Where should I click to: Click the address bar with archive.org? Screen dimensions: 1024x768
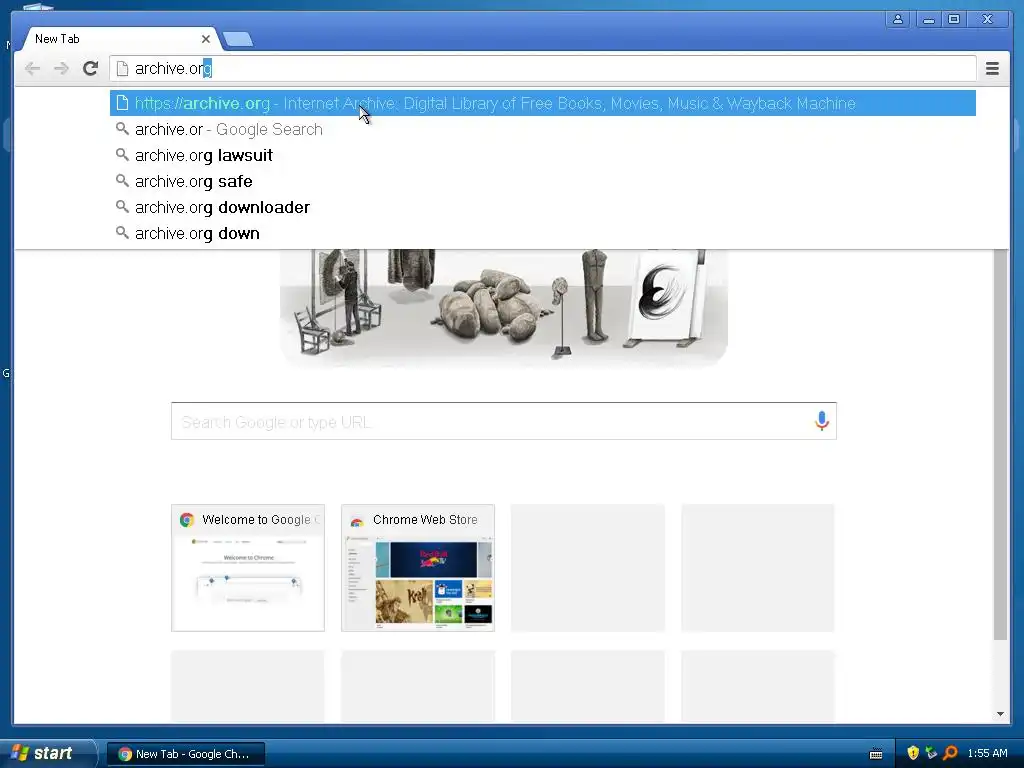pos(542,68)
